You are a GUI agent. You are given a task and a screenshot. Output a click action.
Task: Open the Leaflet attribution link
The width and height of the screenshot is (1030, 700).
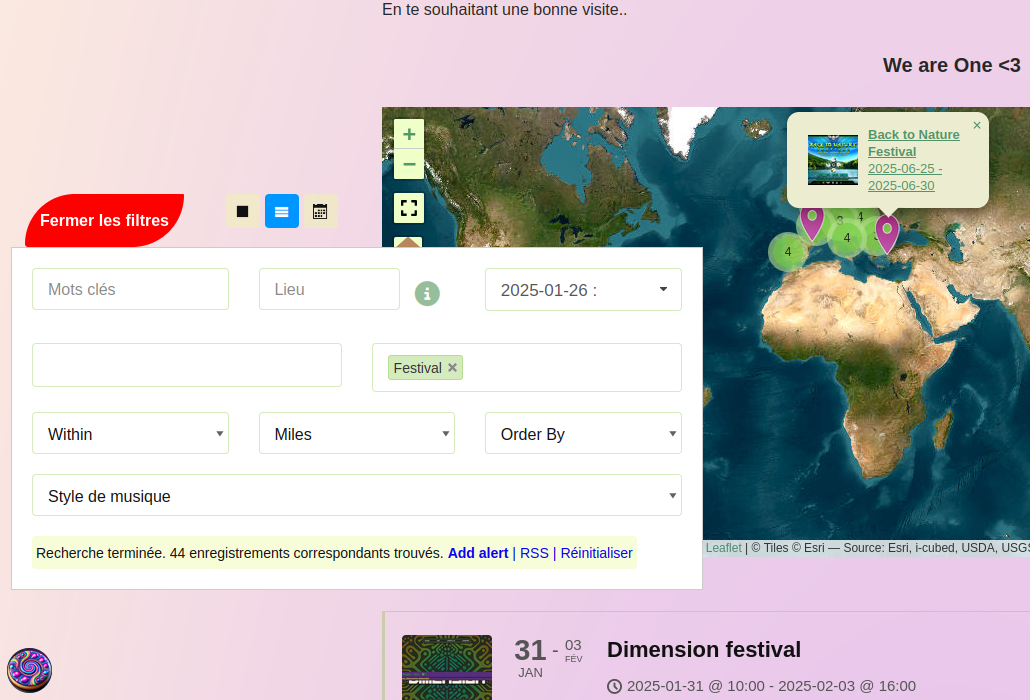tap(723, 548)
